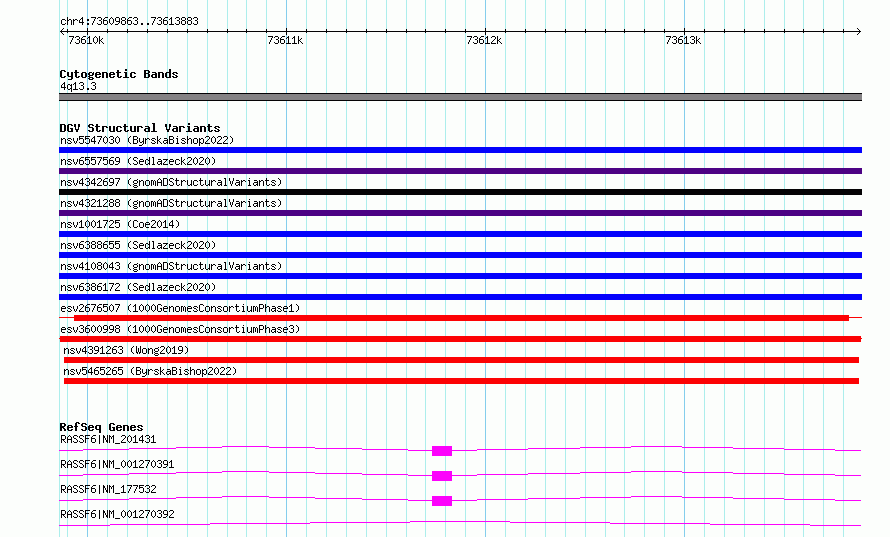Select the magenta exon box of NM_001270391

tap(442, 476)
